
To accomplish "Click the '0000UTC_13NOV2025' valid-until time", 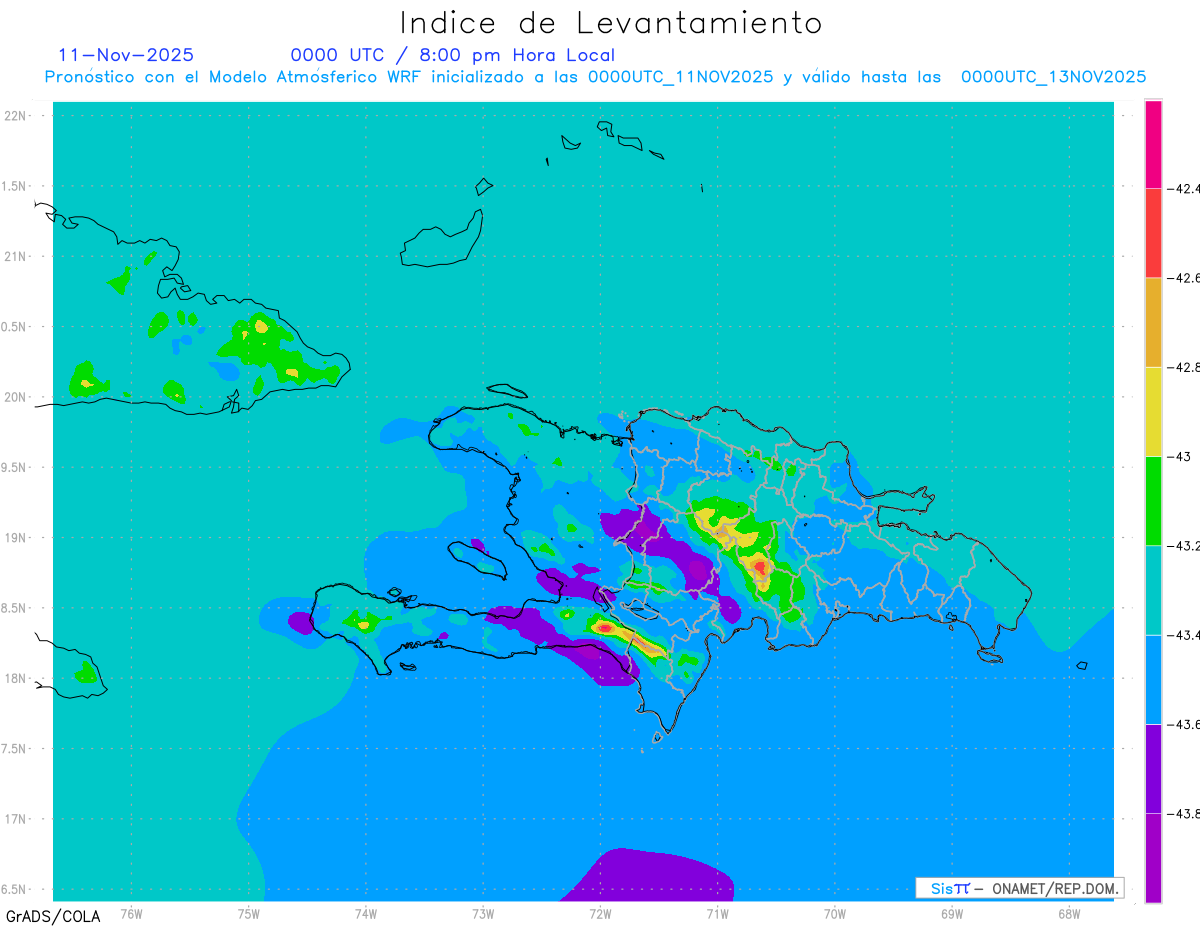I will tap(1053, 77).
